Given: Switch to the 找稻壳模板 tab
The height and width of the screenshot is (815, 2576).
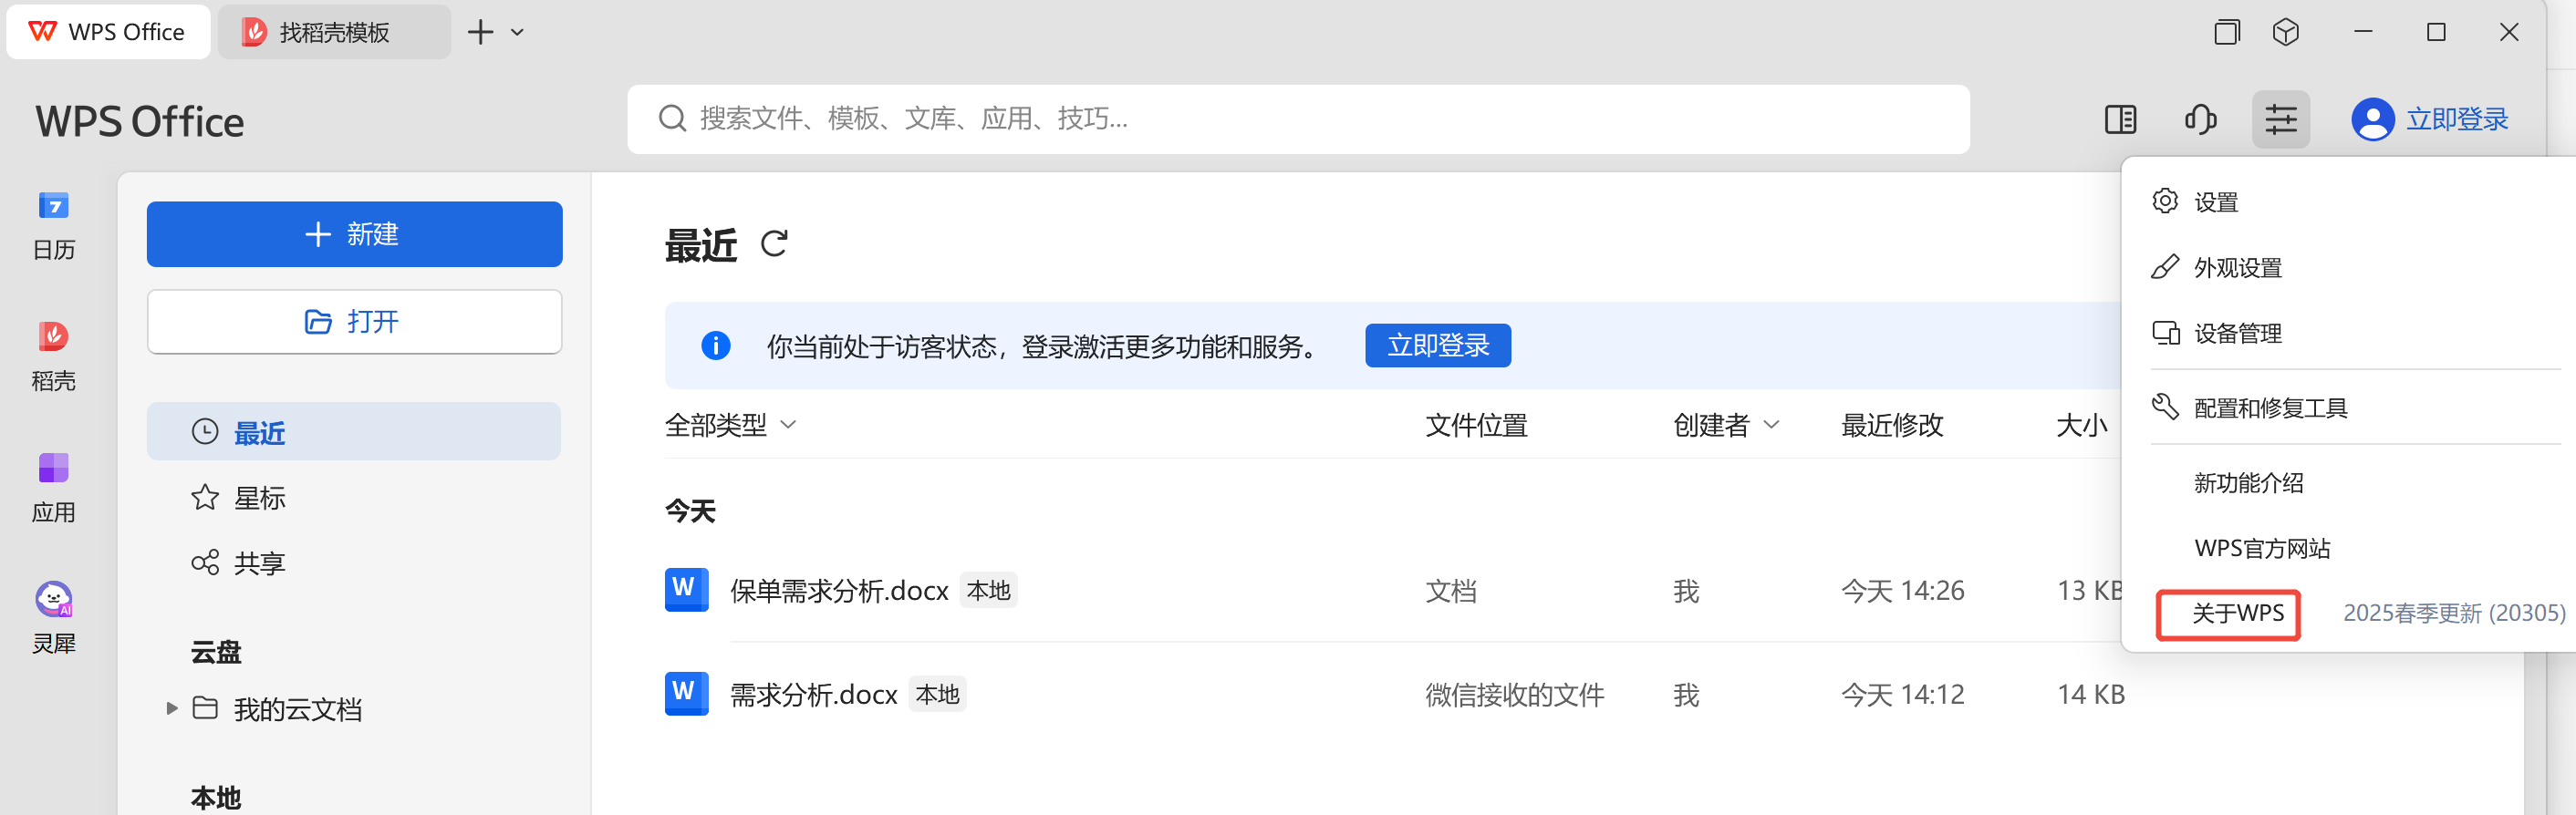Looking at the screenshot, I should [334, 32].
